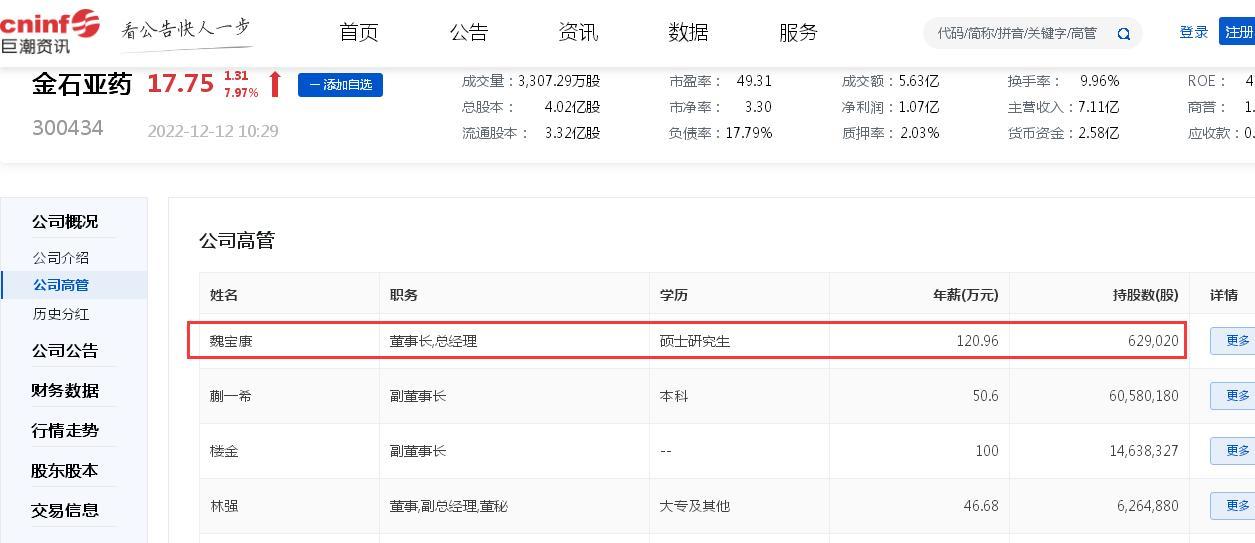Click the 姓名 column header
This screenshot has height=543, width=1255.
[224, 295]
